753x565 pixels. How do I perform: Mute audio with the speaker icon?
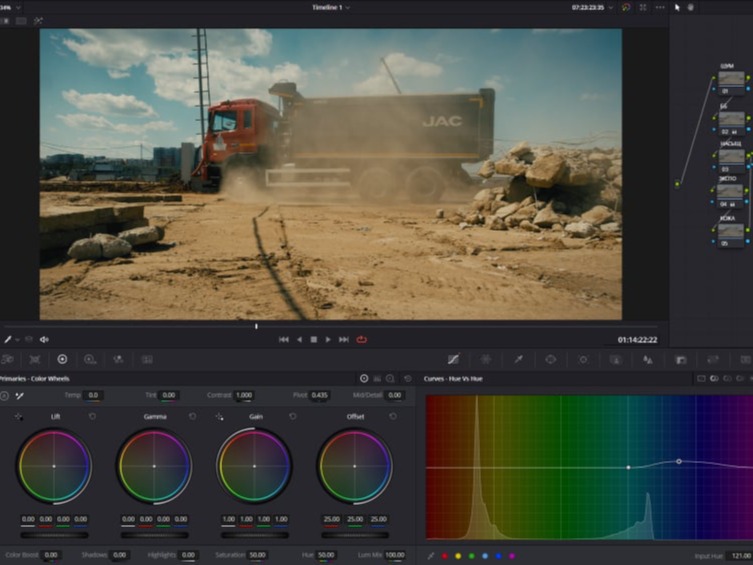(44, 339)
